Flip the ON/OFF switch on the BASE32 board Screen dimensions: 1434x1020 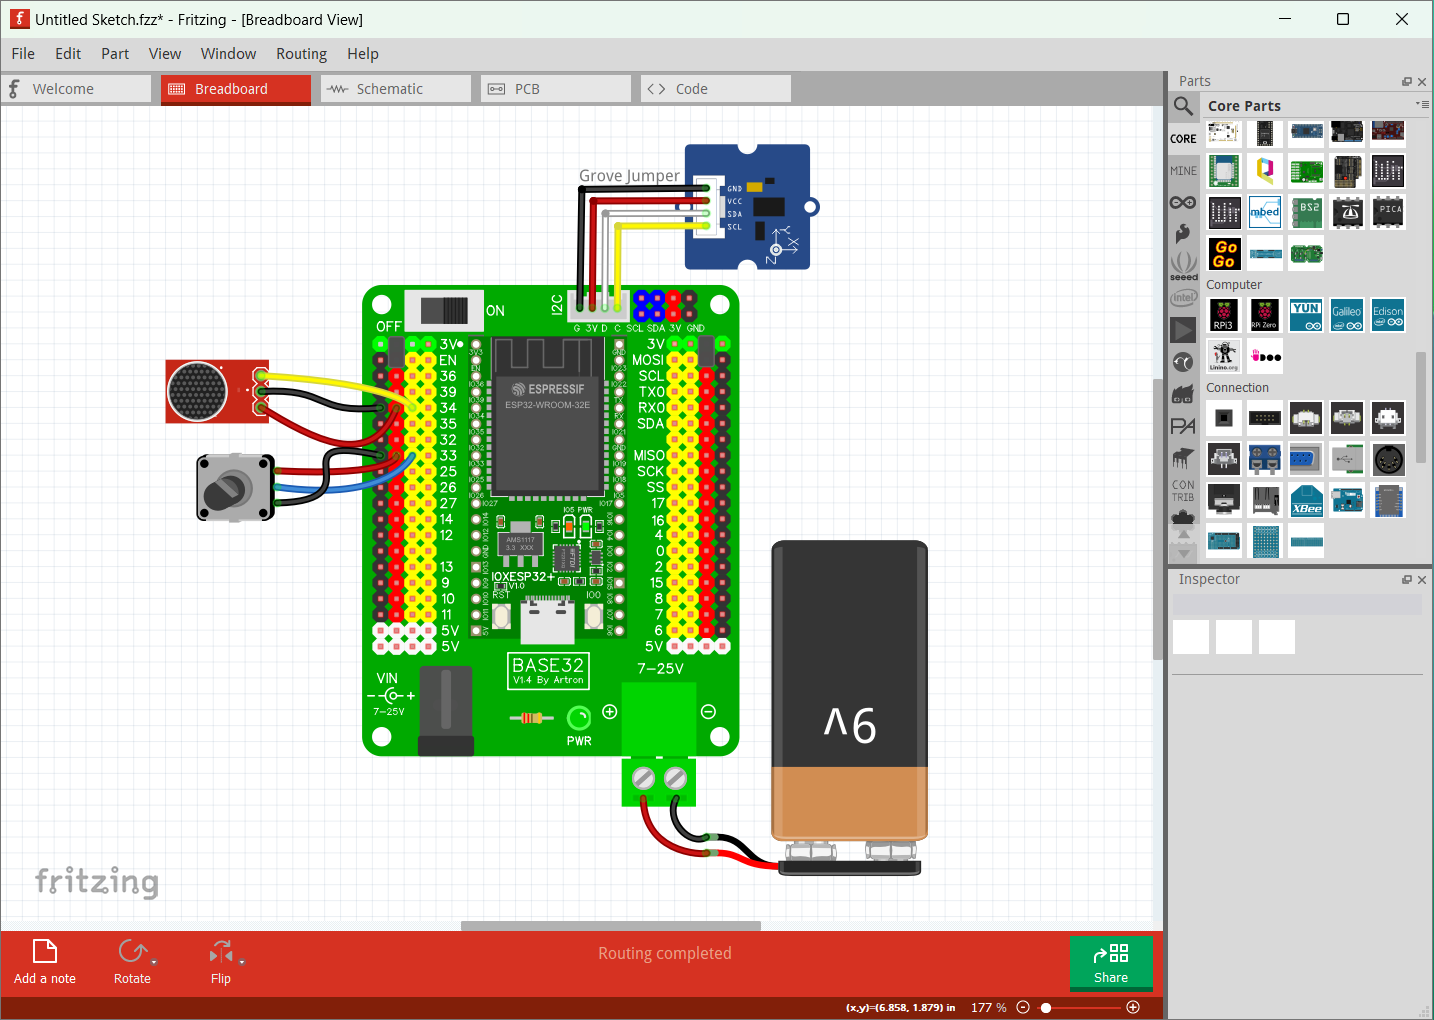tap(444, 310)
